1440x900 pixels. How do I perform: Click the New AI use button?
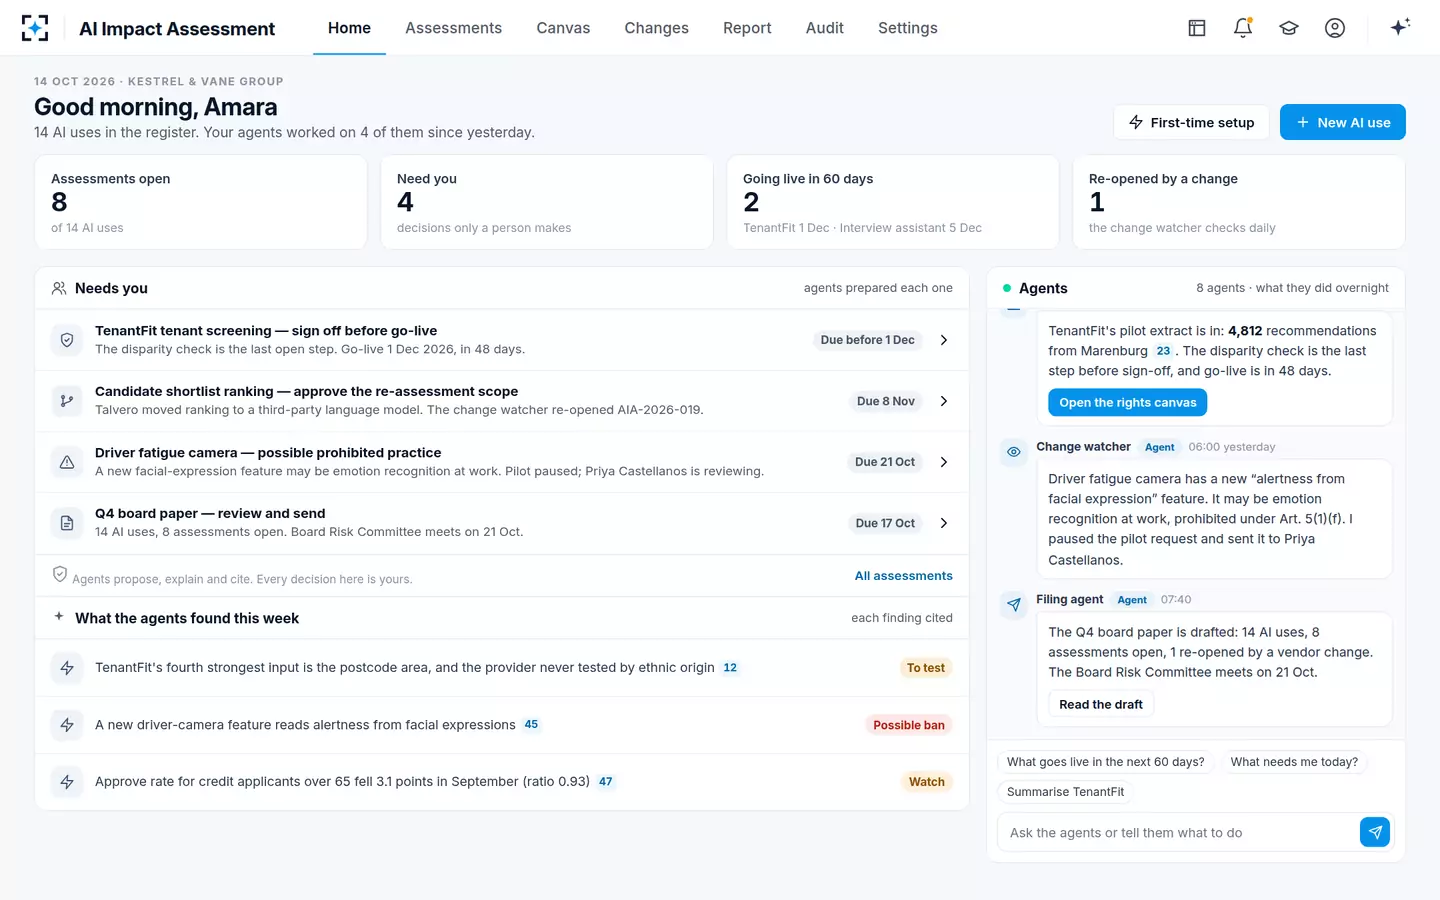click(x=1343, y=122)
